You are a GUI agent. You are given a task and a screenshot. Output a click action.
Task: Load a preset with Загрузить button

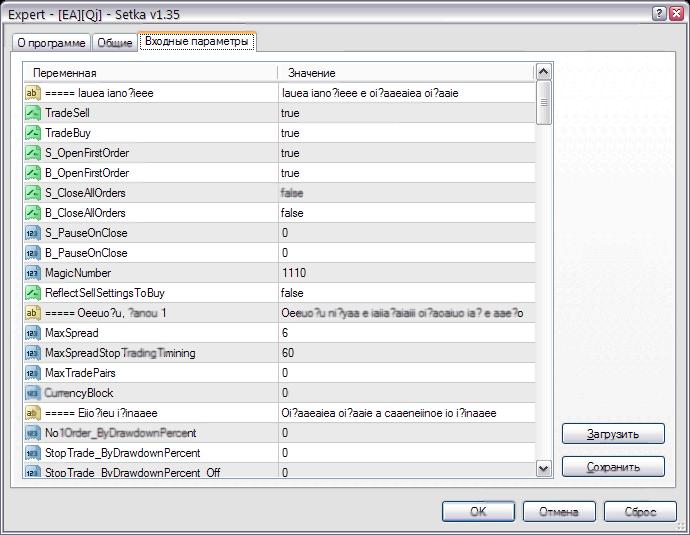613,434
